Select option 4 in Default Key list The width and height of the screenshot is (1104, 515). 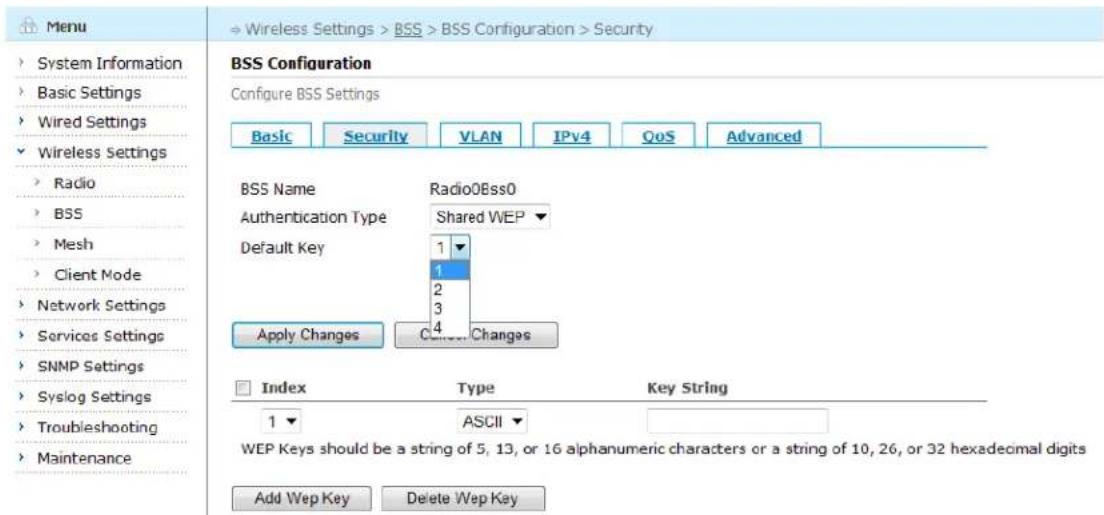449,326
